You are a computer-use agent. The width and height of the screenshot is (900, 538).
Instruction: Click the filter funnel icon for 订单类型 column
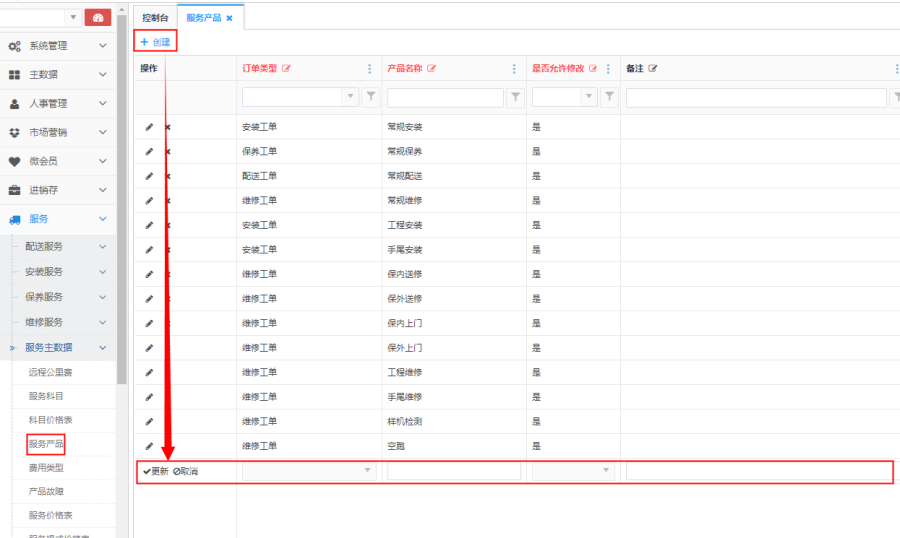pos(370,97)
